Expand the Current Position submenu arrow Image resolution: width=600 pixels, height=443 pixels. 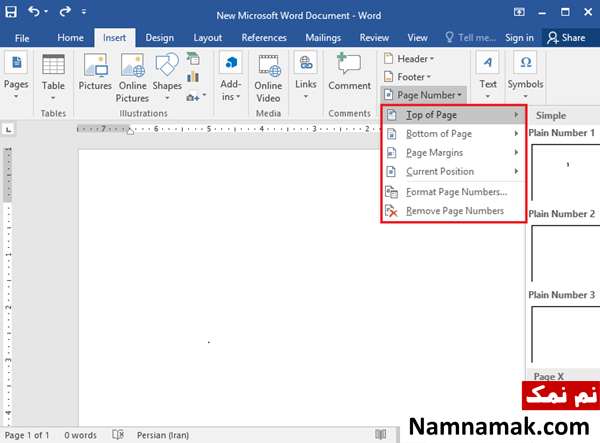pos(516,171)
